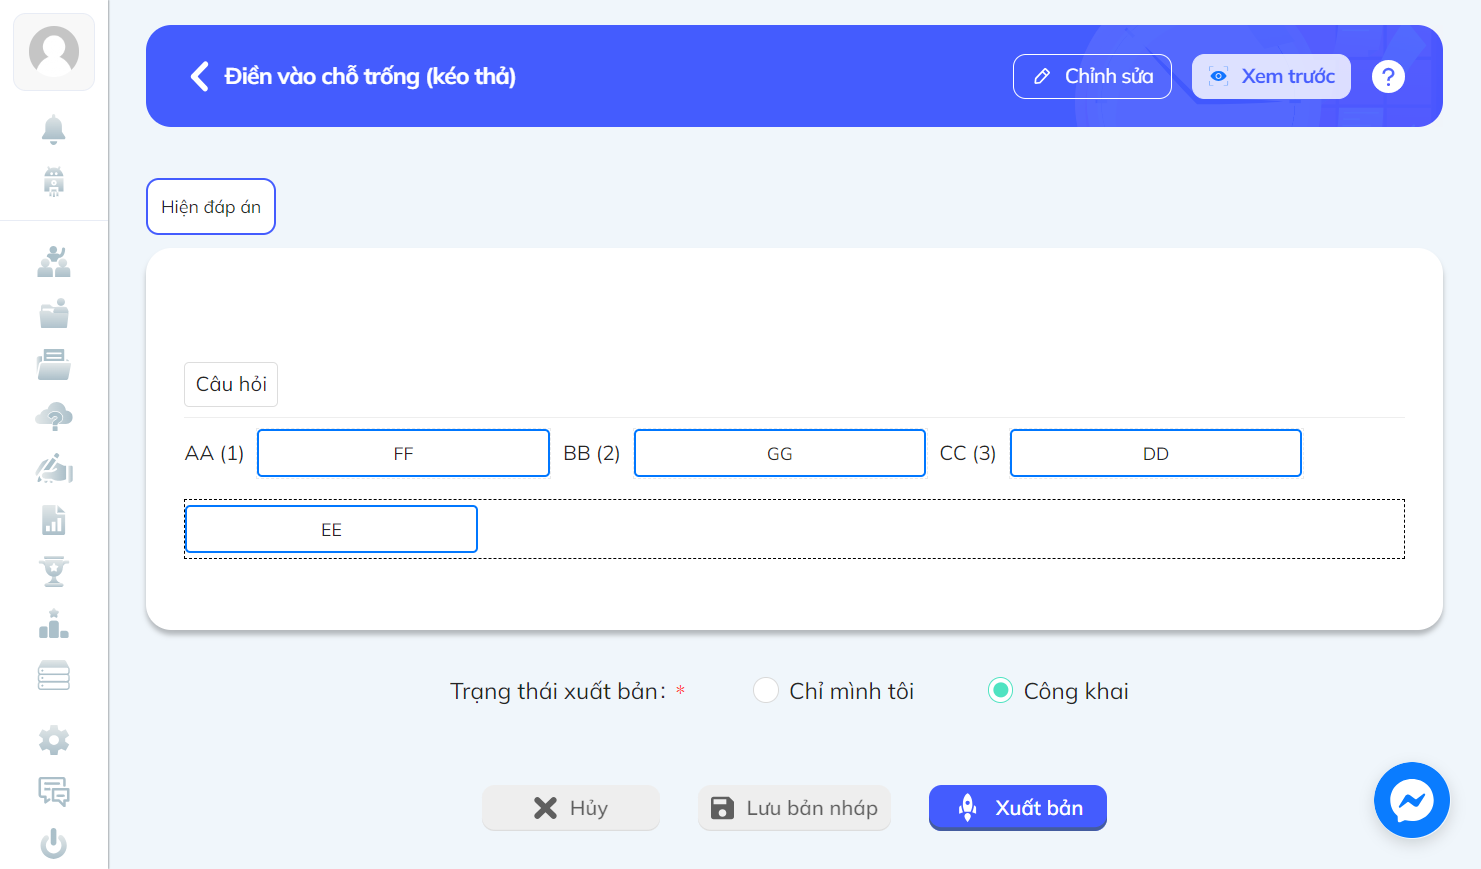This screenshot has height=869, width=1481.
Task: Open the Messenger chat bubble
Action: click(x=1412, y=800)
